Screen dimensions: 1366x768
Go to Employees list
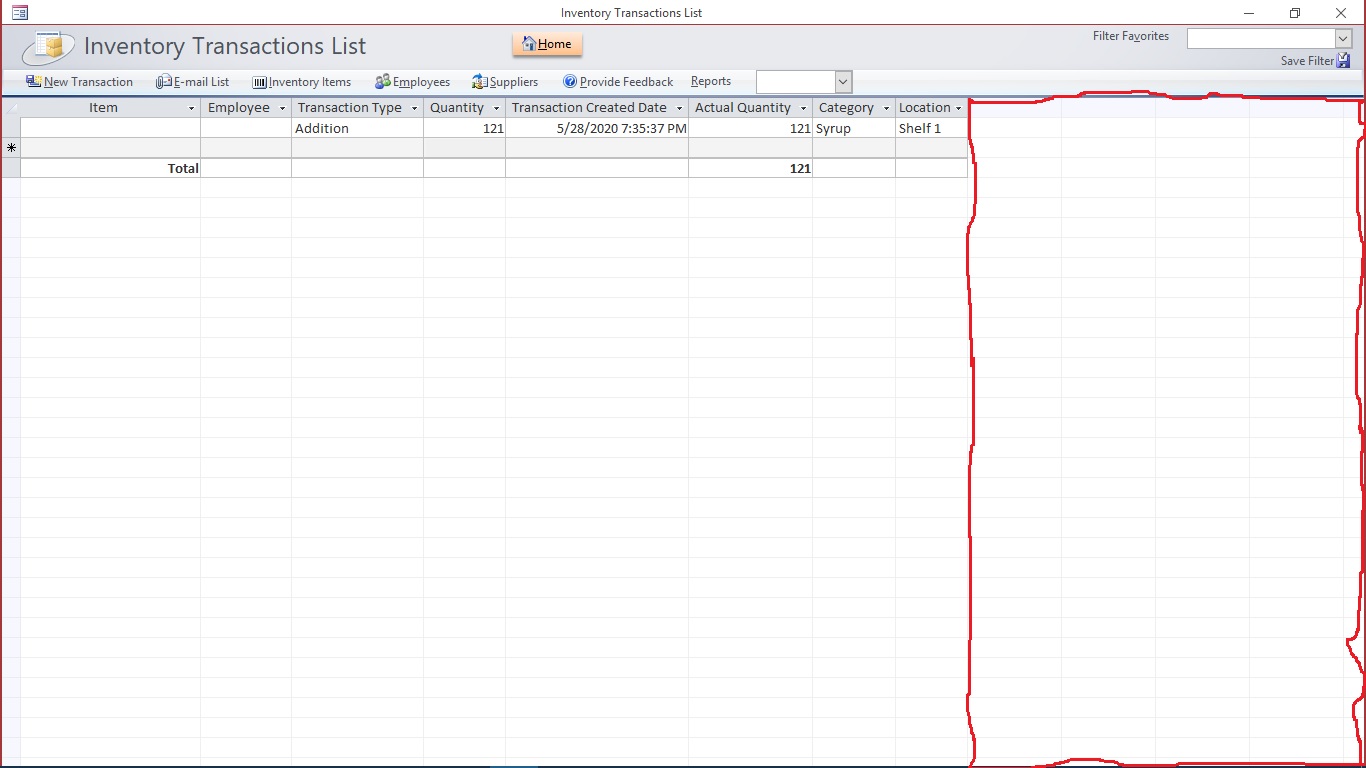412,82
